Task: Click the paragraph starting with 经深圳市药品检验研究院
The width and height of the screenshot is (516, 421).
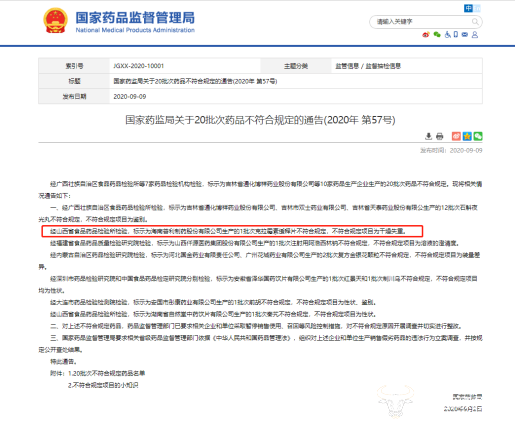Action: pyautogui.click(x=258, y=284)
